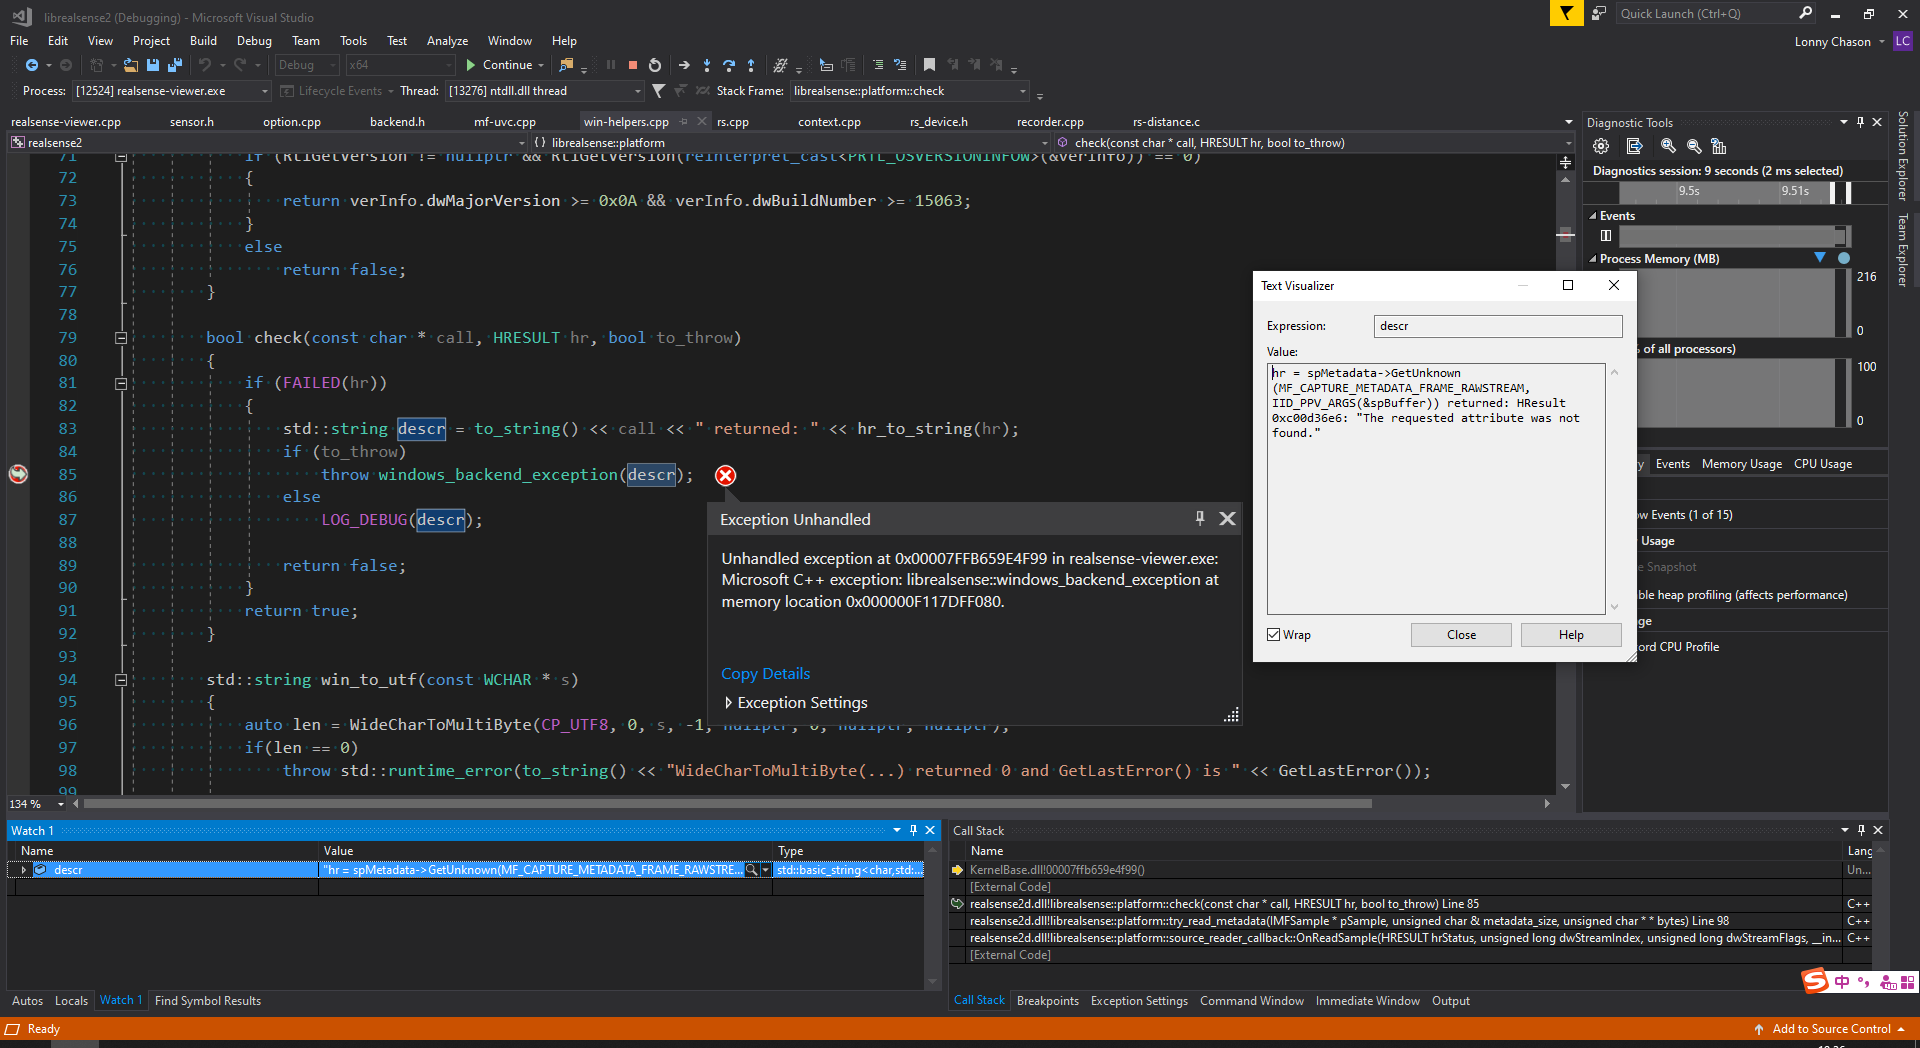Open the Thread dropdown
Image resolution: width=1920 pixels, height=1048 pixels.
coord(637,90)
